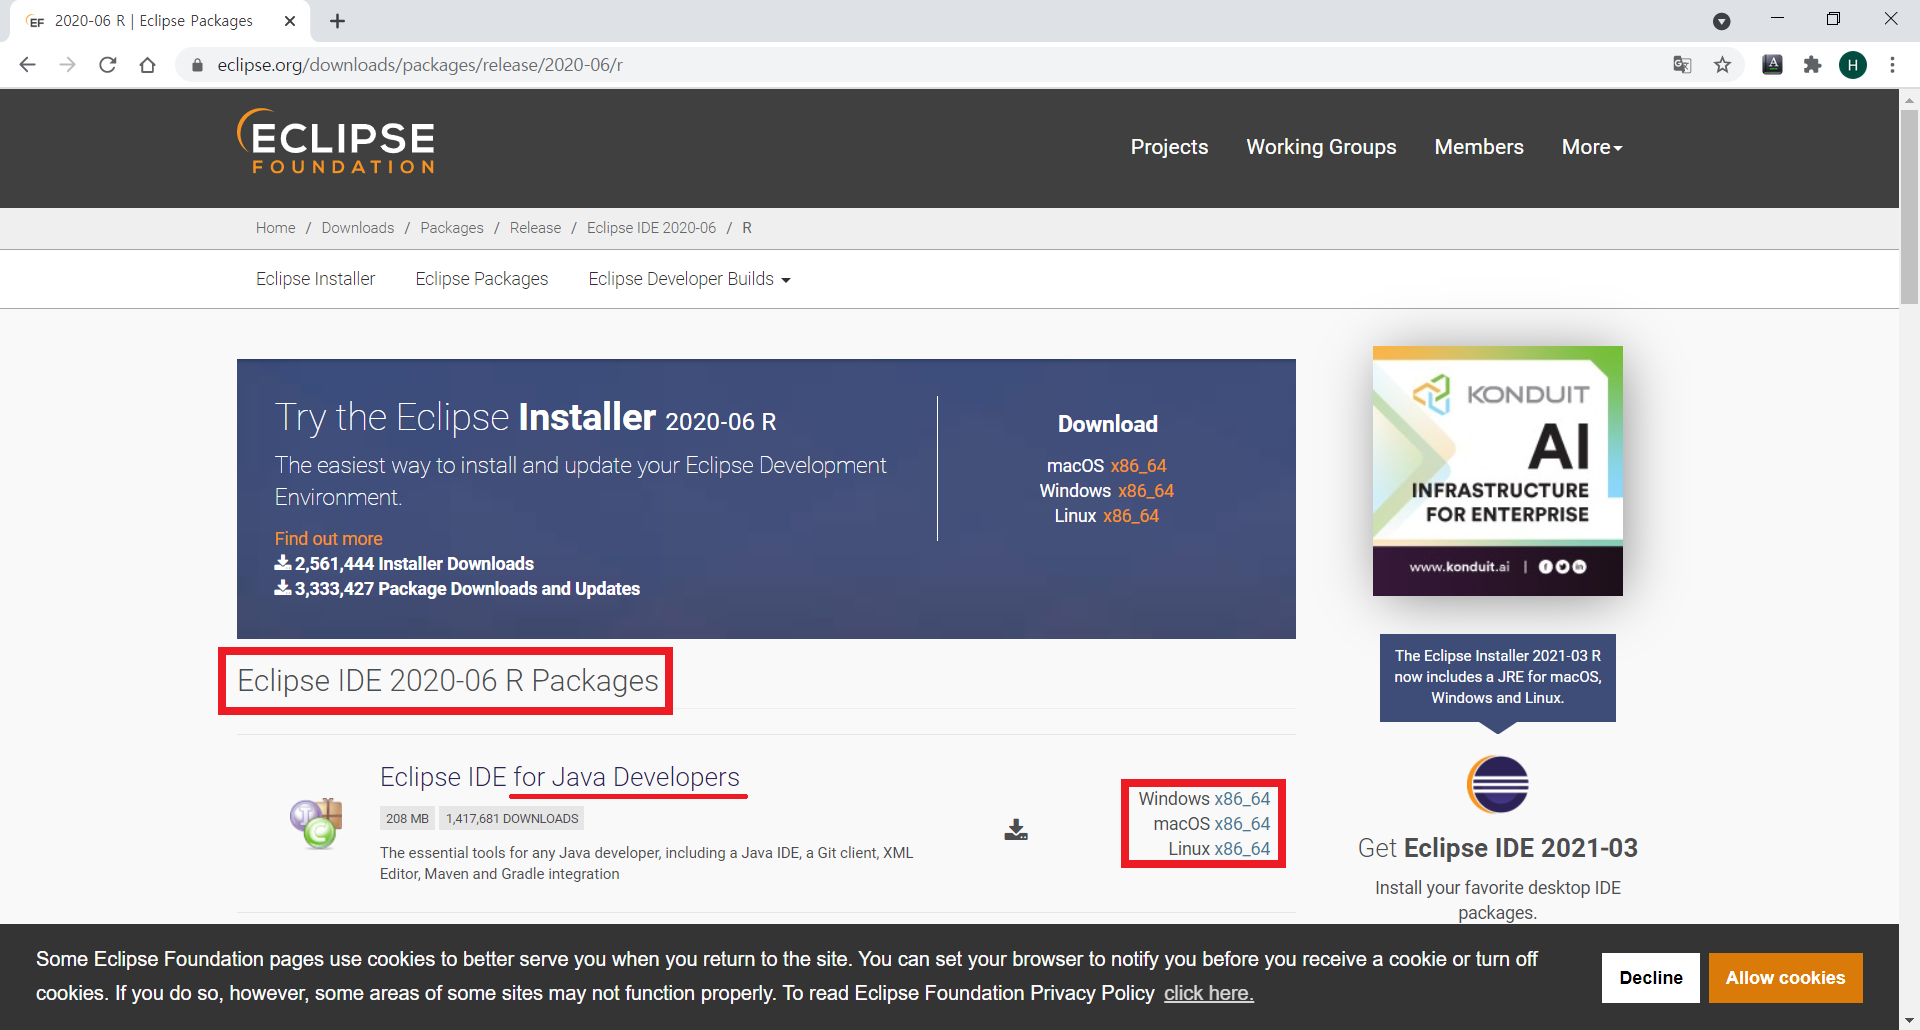Go to Downloads in the breadcrumb
Viewport: 1920px width, 1030px height.
(357, 228)
